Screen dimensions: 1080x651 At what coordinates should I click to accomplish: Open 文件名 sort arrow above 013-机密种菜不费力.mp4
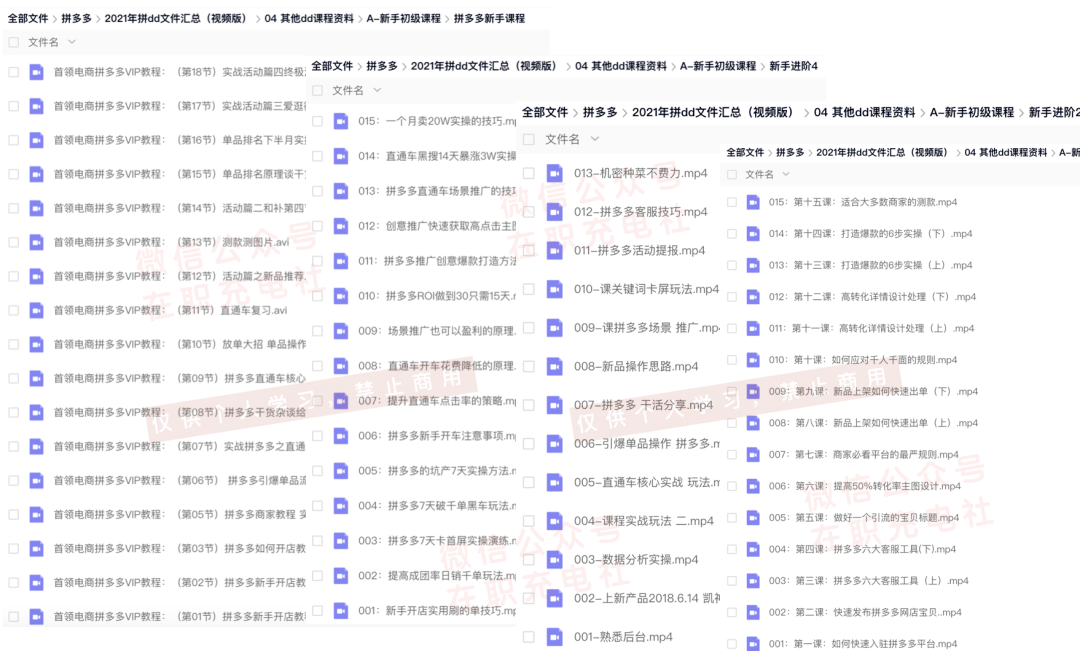coord(595,139)
